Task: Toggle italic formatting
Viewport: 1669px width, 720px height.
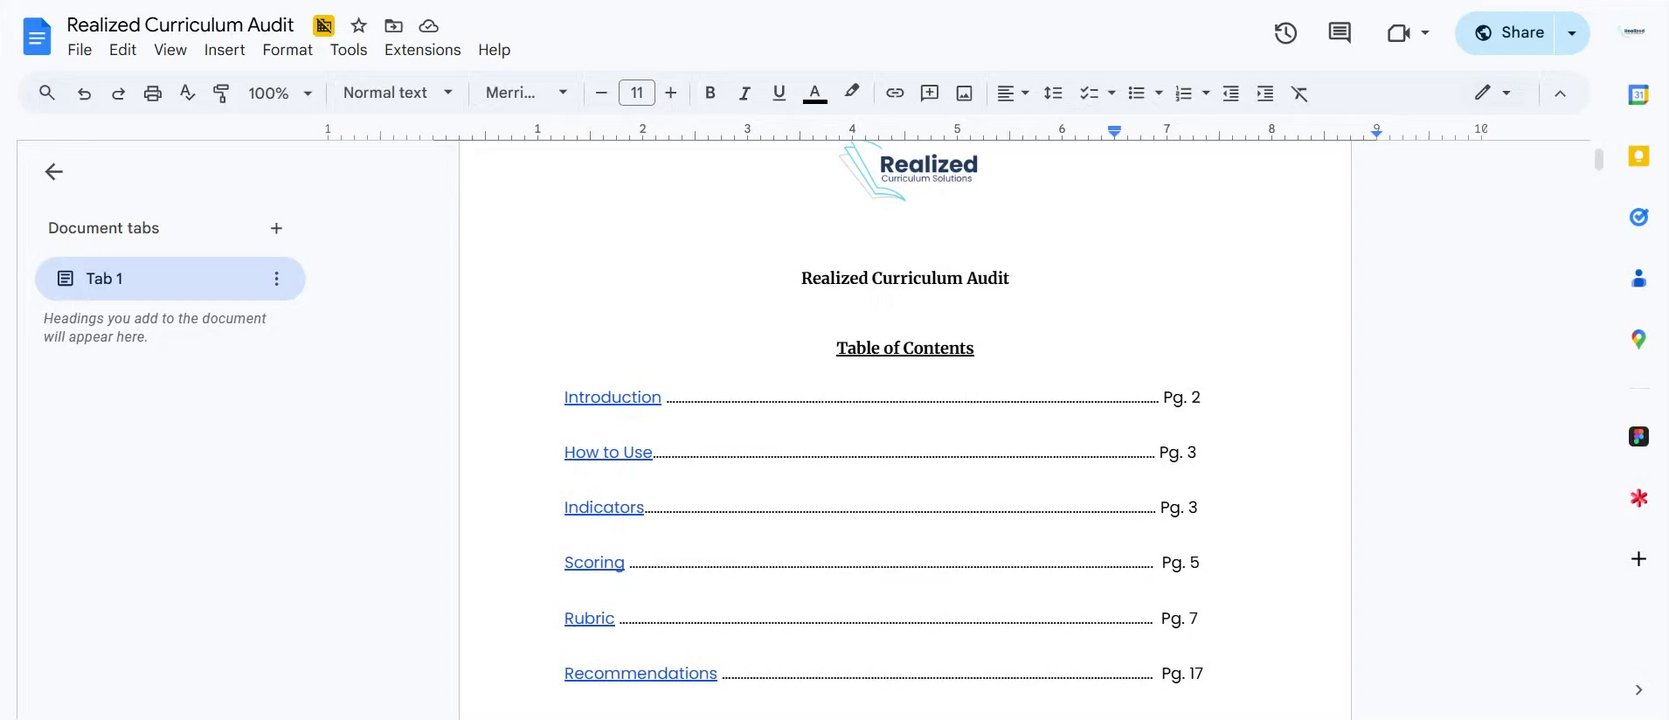Action: tap(744, 93)
